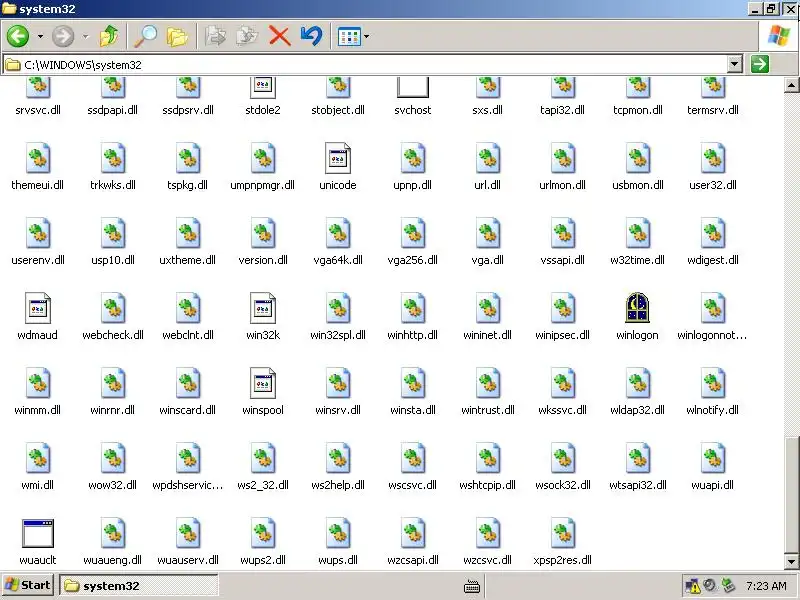800x600 pixels.
Task: Select the wintrust.dll file icon
Action: tap(488, 383)
